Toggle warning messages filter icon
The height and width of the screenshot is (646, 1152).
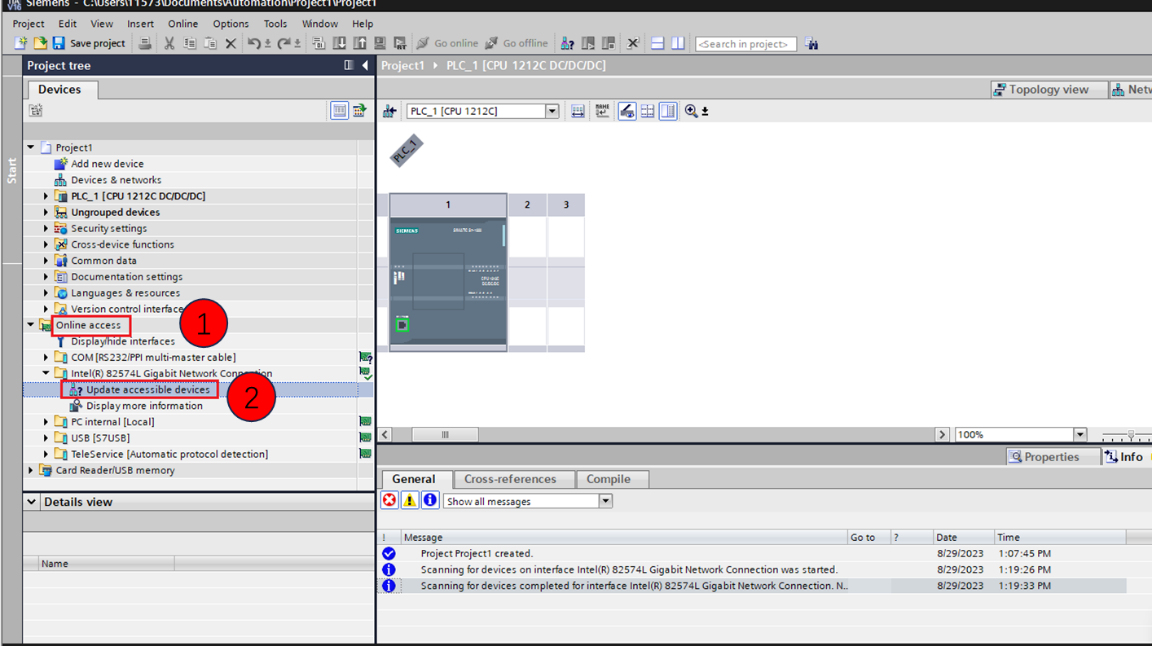click(x=409, y=500)
